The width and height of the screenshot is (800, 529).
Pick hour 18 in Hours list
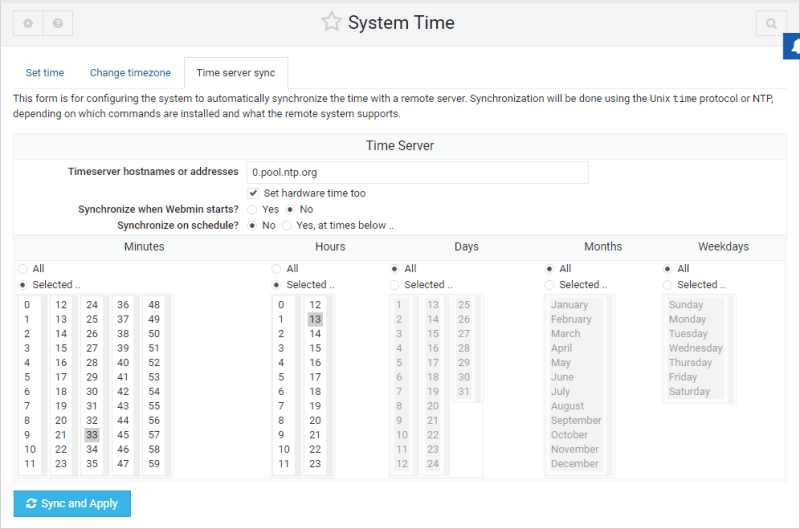[315, 391]
